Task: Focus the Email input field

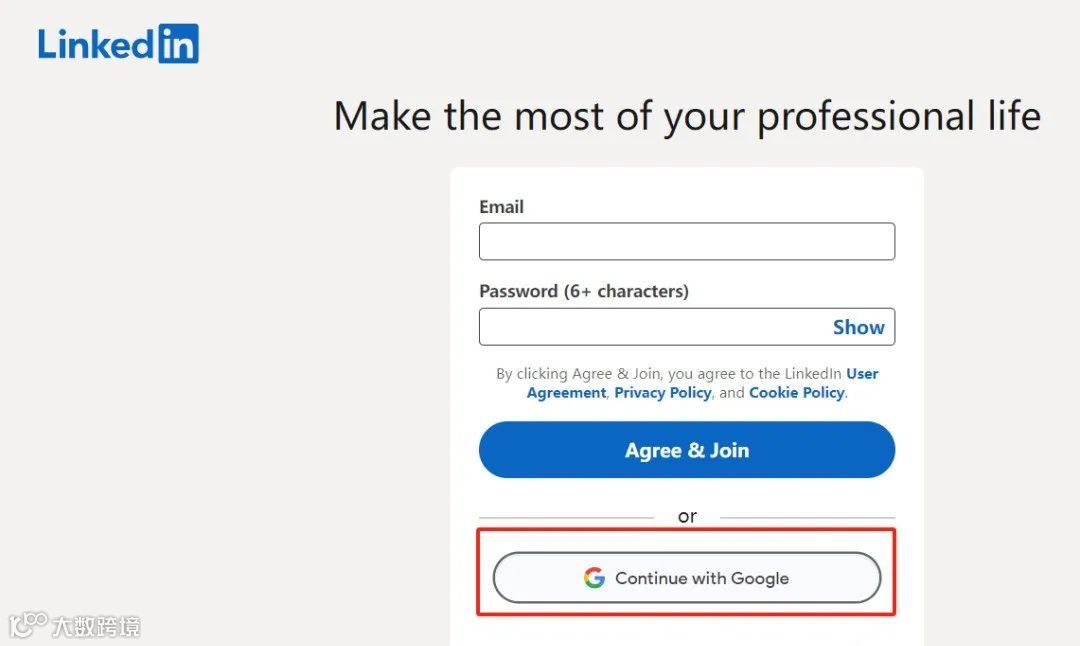Action: (686, 242)
